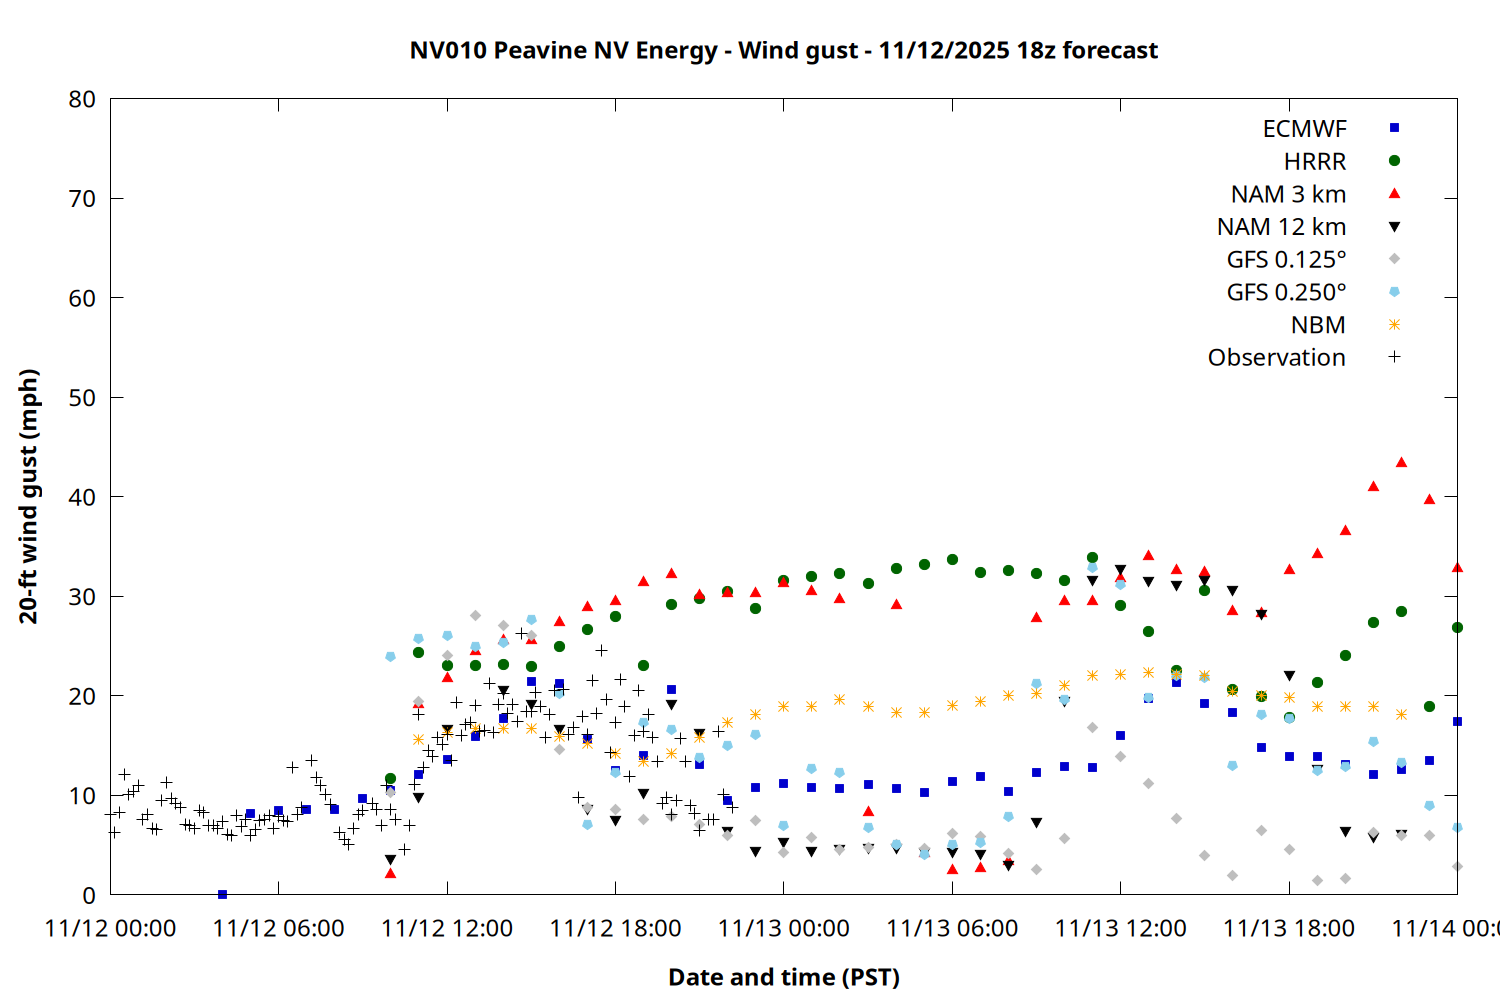Select the HRRR legend label text
Viewport: 1500px width, 1000px height.
(1315, 162)
